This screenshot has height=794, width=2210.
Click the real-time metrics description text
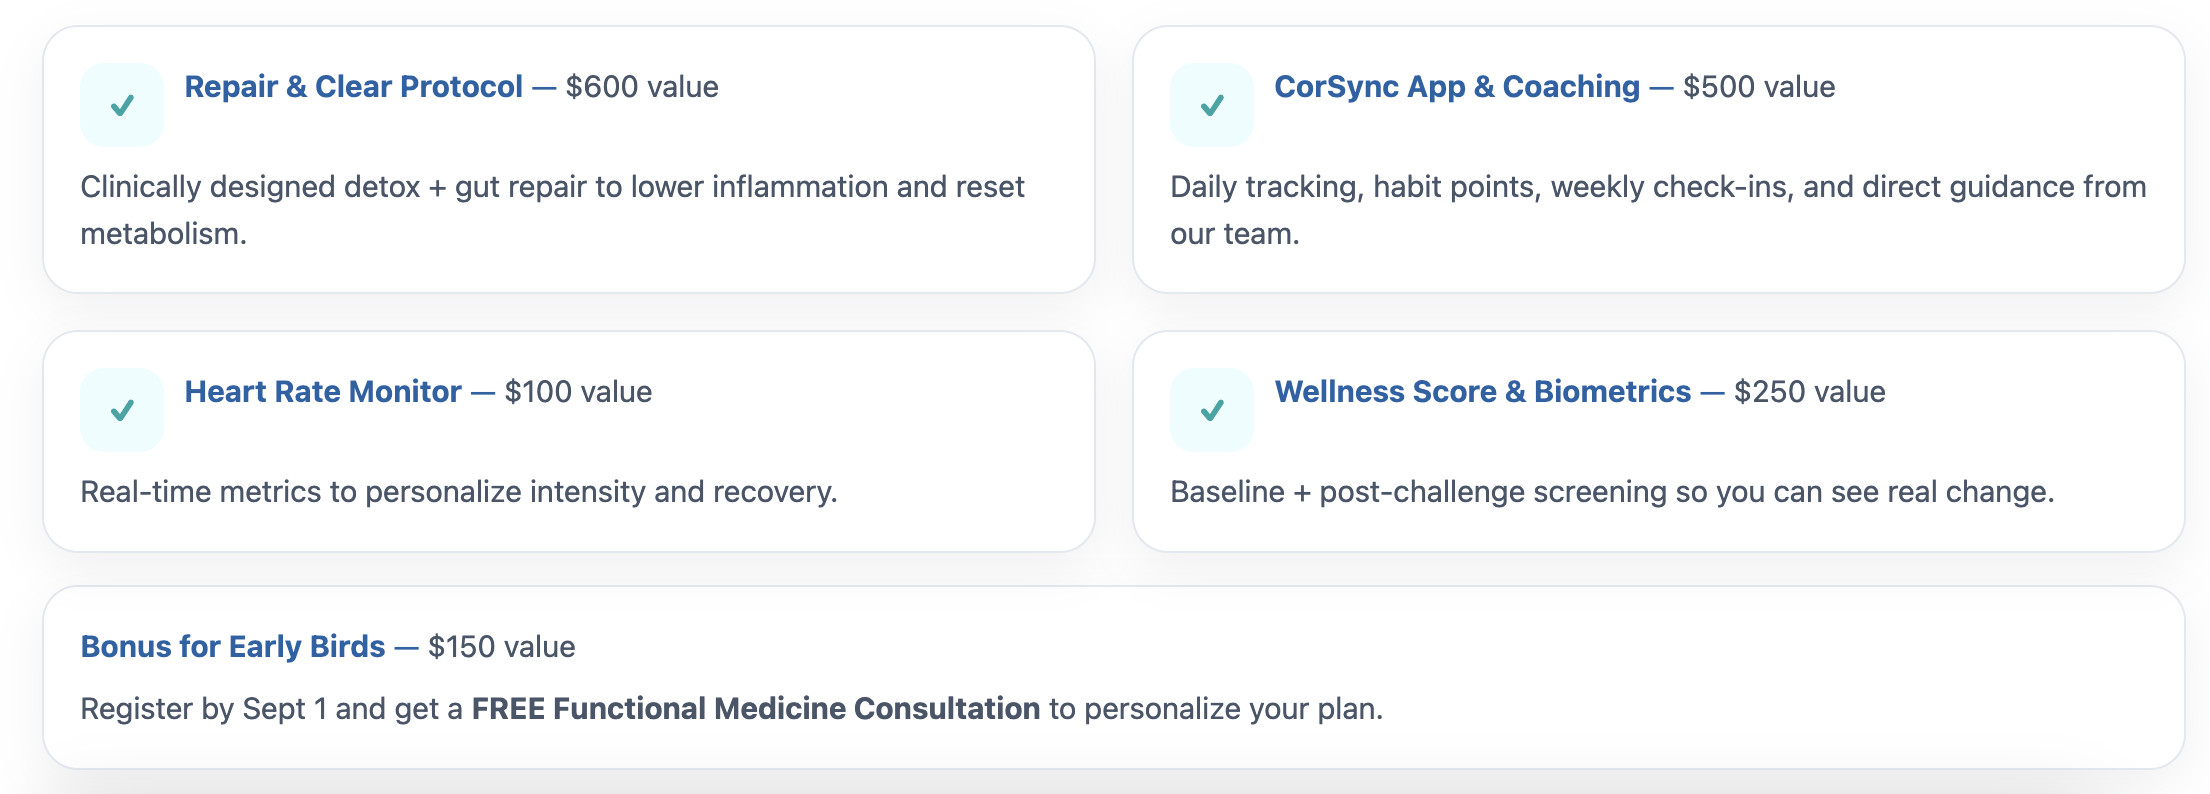click(x=459, y=492)
